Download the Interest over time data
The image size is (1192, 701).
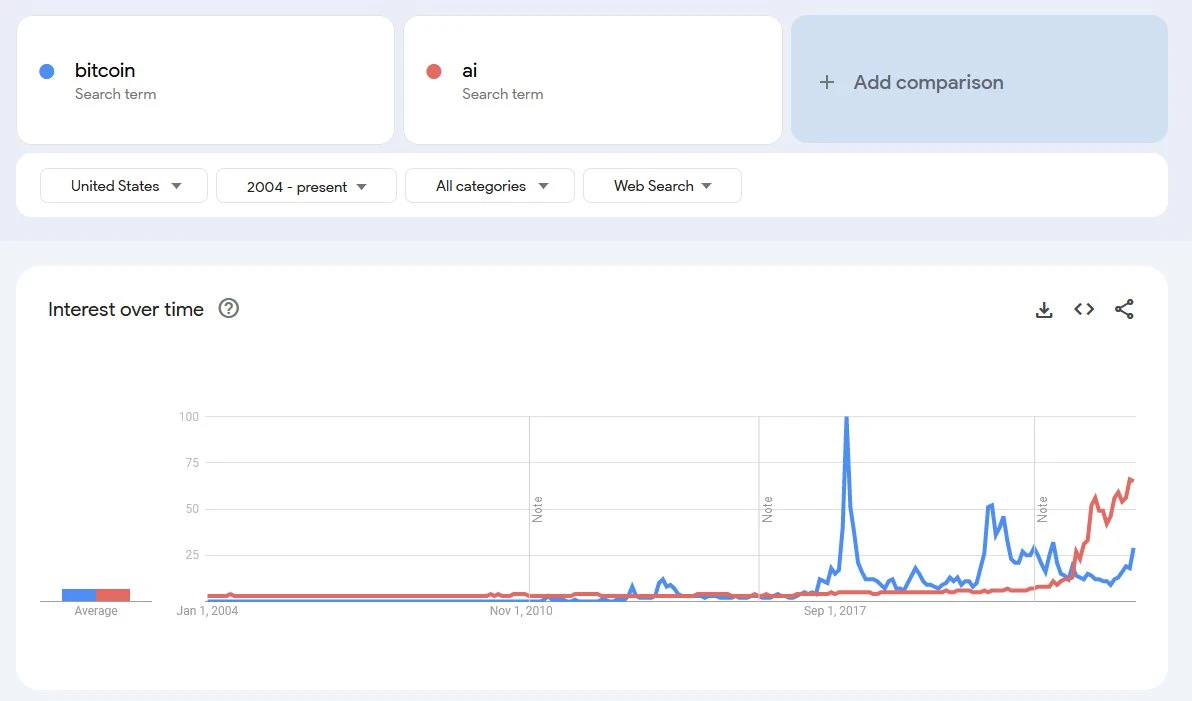coord(1044,309)
